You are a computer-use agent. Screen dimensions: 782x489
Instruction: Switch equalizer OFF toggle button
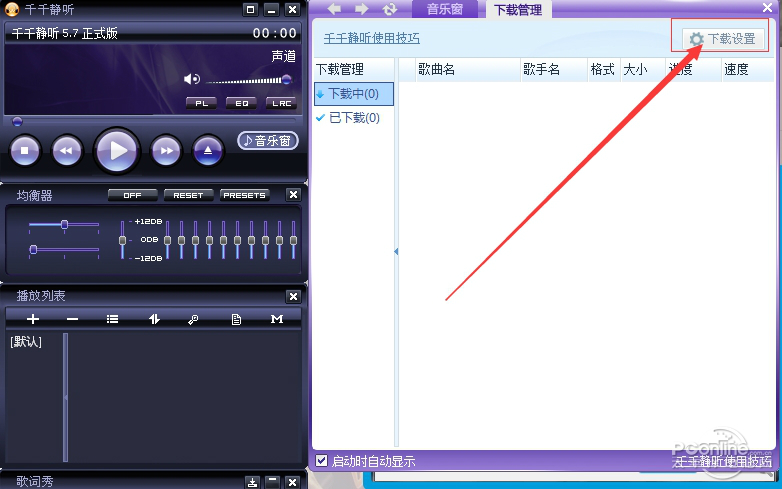[x=133, y=195]
